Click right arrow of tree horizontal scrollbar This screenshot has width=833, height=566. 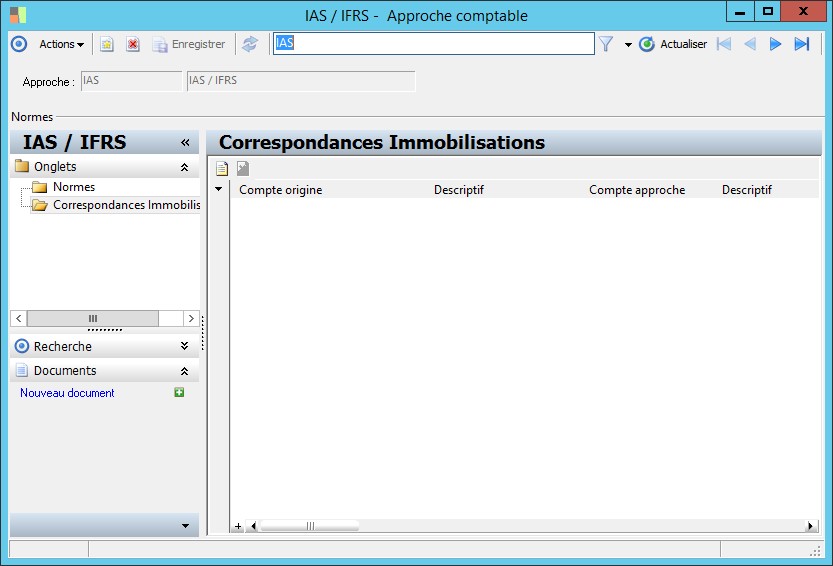(x=191, y=318)
